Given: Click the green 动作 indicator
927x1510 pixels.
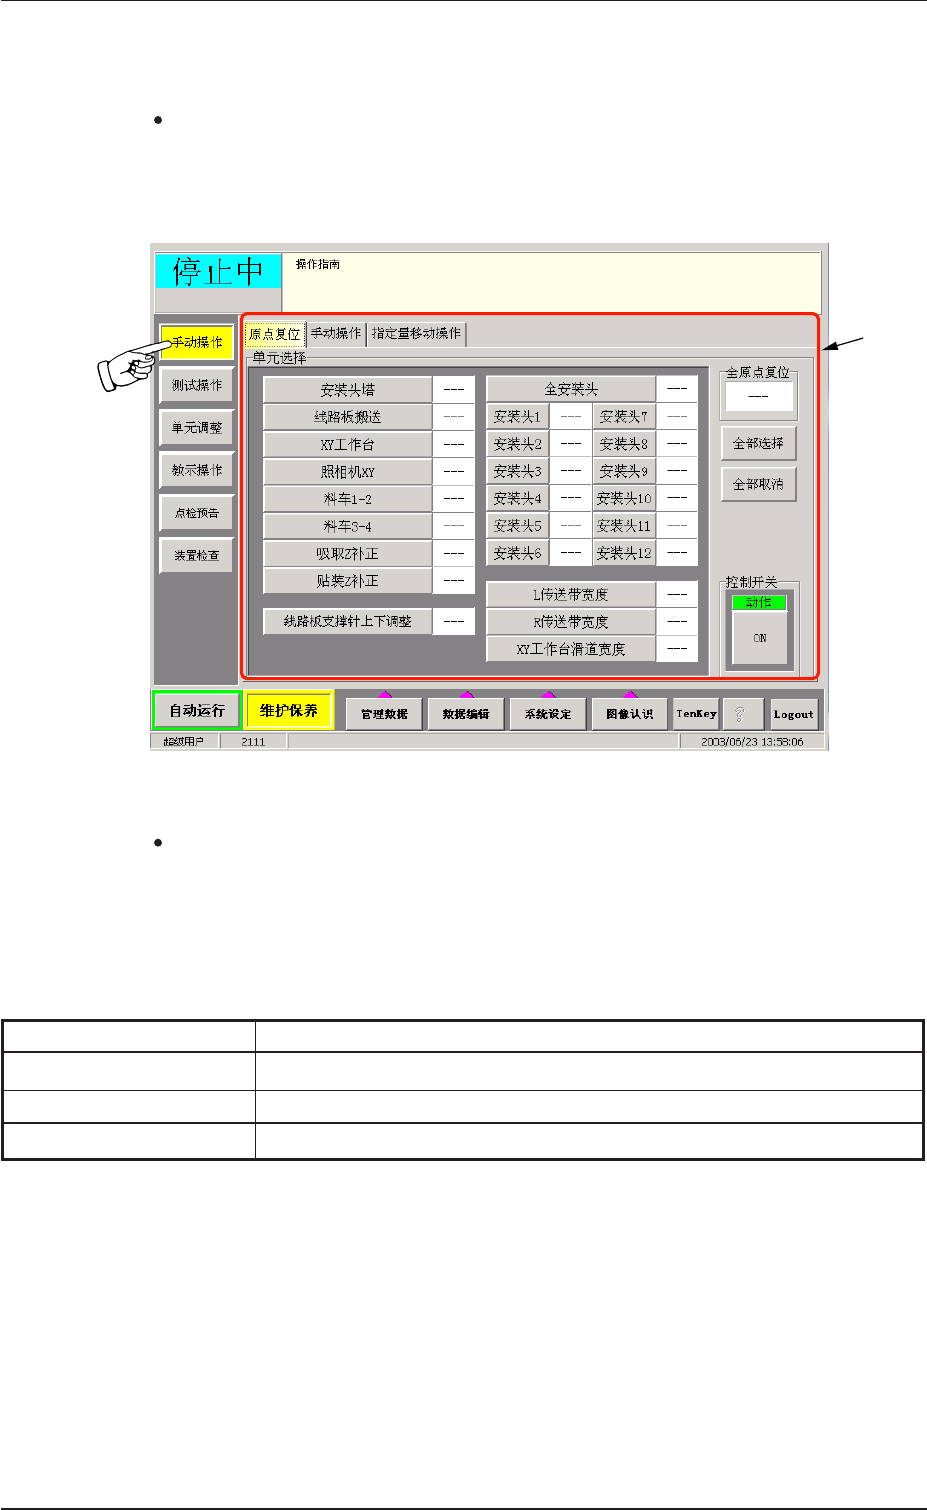Looking at the screenshot, I should click(x=759, y=602).
